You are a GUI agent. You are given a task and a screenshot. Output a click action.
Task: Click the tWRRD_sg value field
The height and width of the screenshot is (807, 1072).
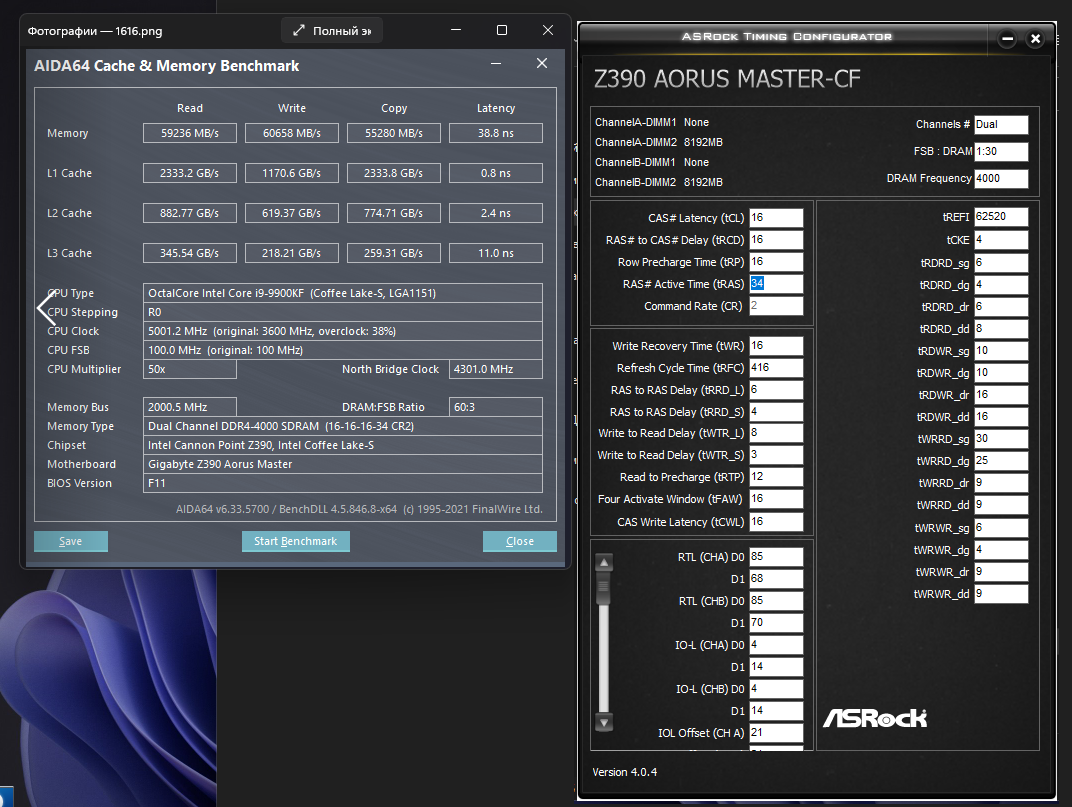[1001, 439]
